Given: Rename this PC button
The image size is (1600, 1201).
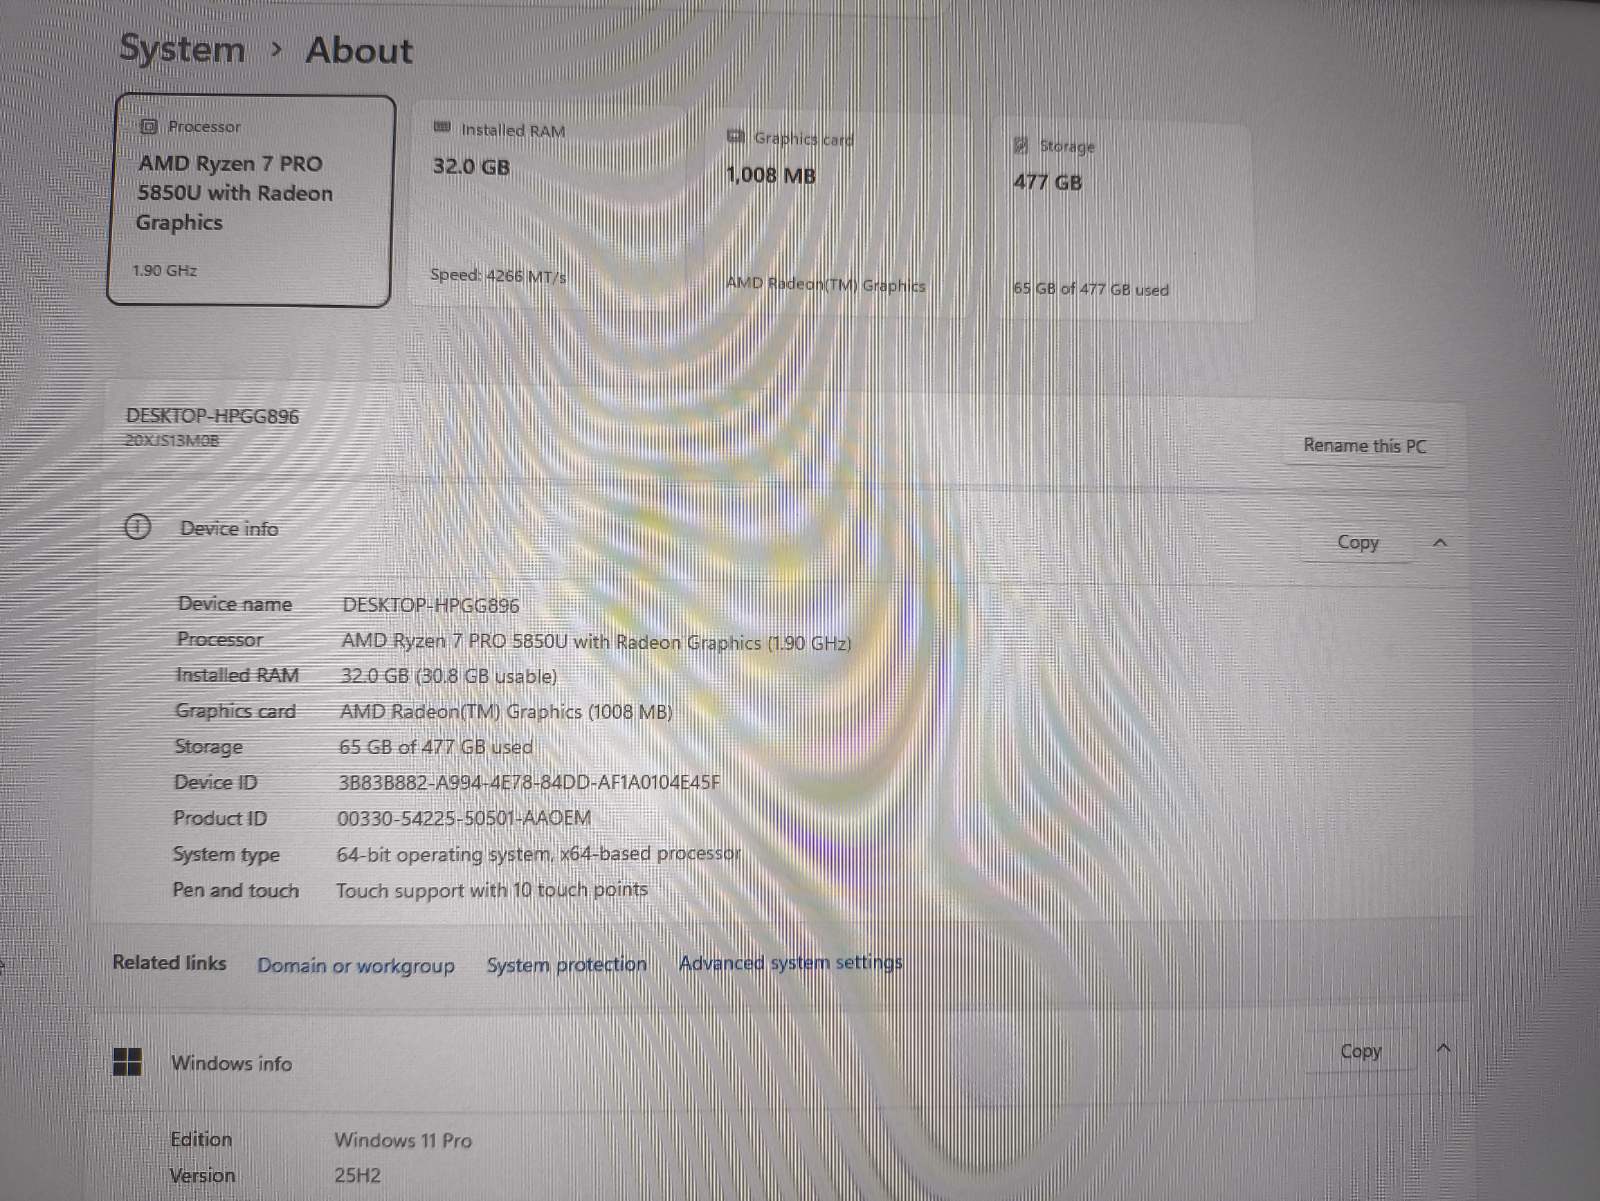Looking at the screenshot, I should click(x=1365, y=445).
